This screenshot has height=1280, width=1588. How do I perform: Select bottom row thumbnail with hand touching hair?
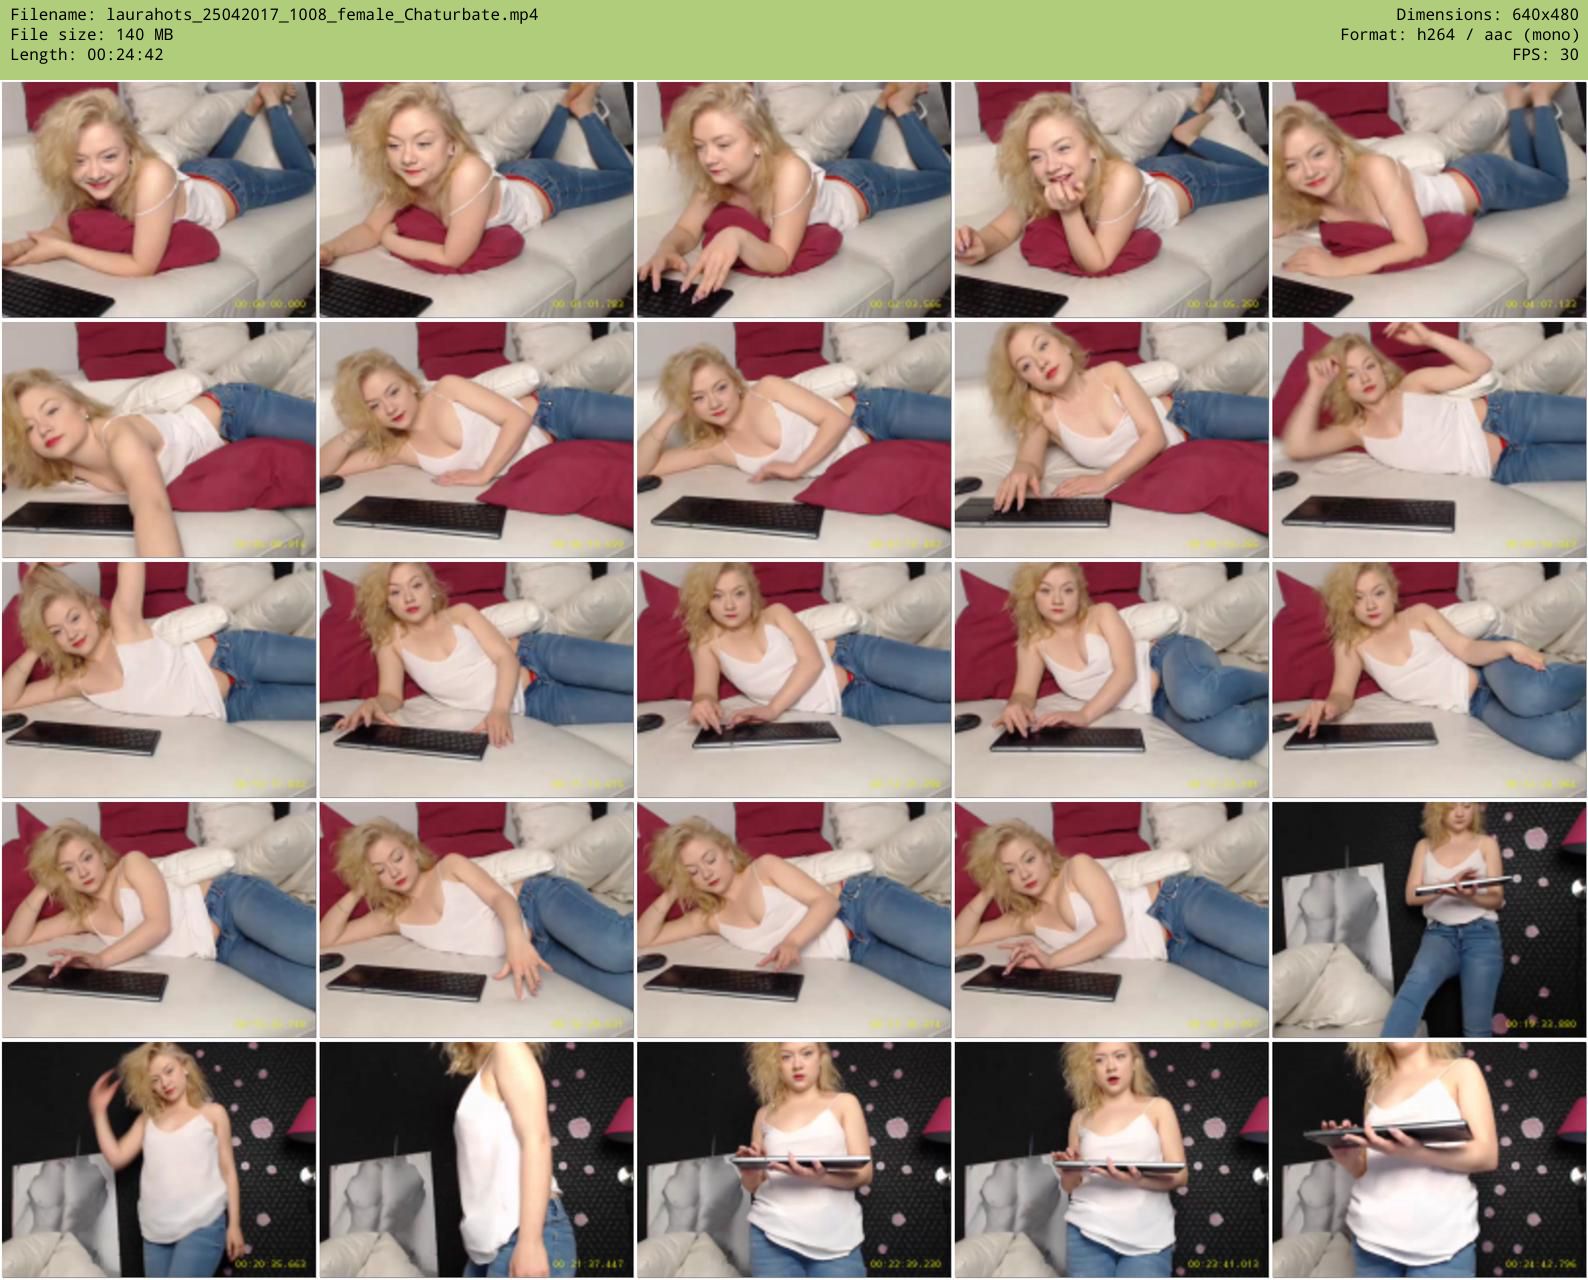[159, 1160]
